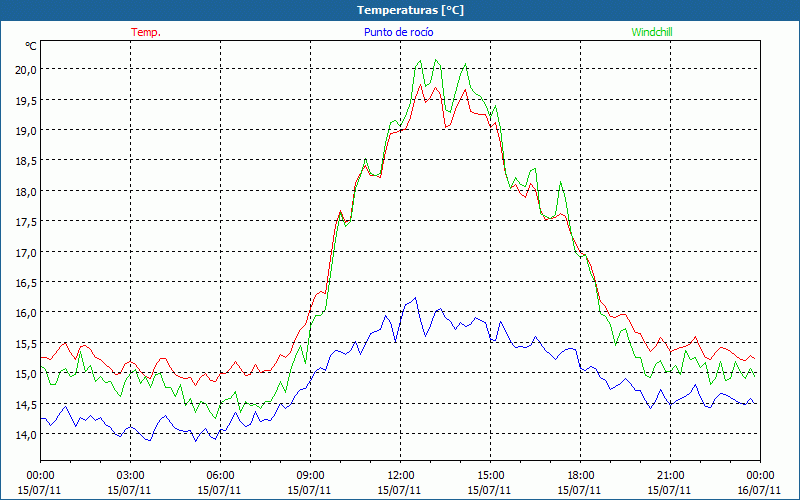Click the 16/07/11 date label

click(759, 490)
